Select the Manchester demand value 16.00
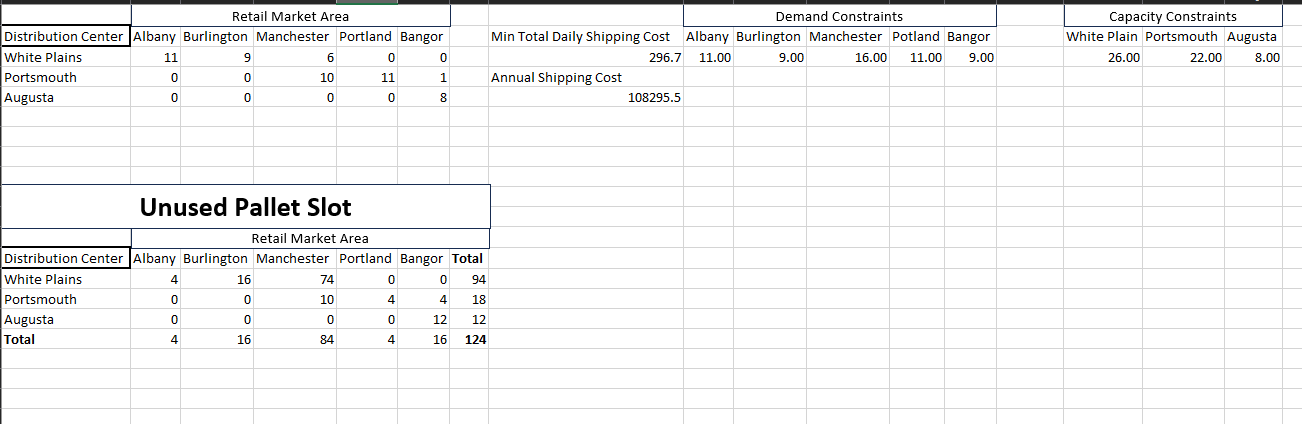 pyautogui.click(x=848, y=57)
